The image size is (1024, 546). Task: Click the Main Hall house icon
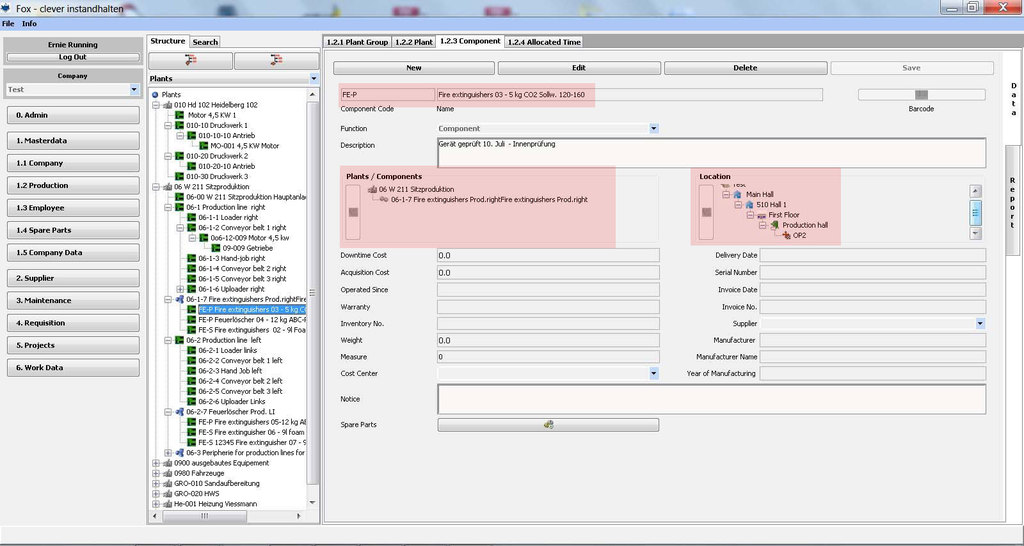[737, 194]
